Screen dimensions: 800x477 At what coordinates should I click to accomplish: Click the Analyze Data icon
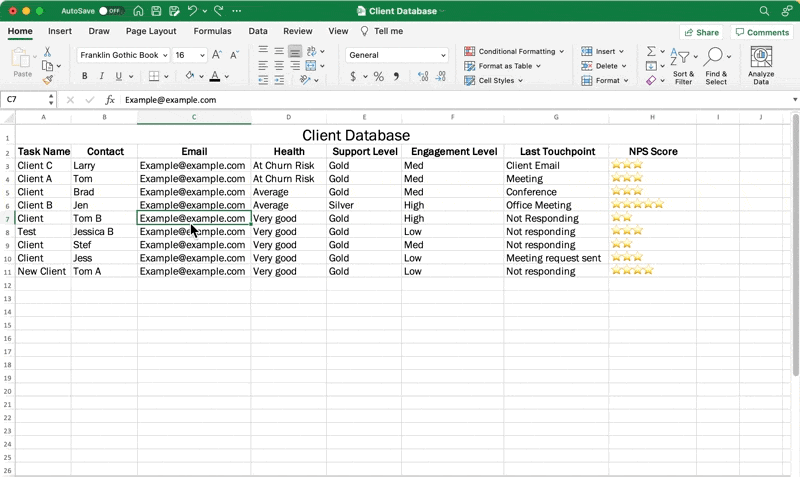coord(760,58)
